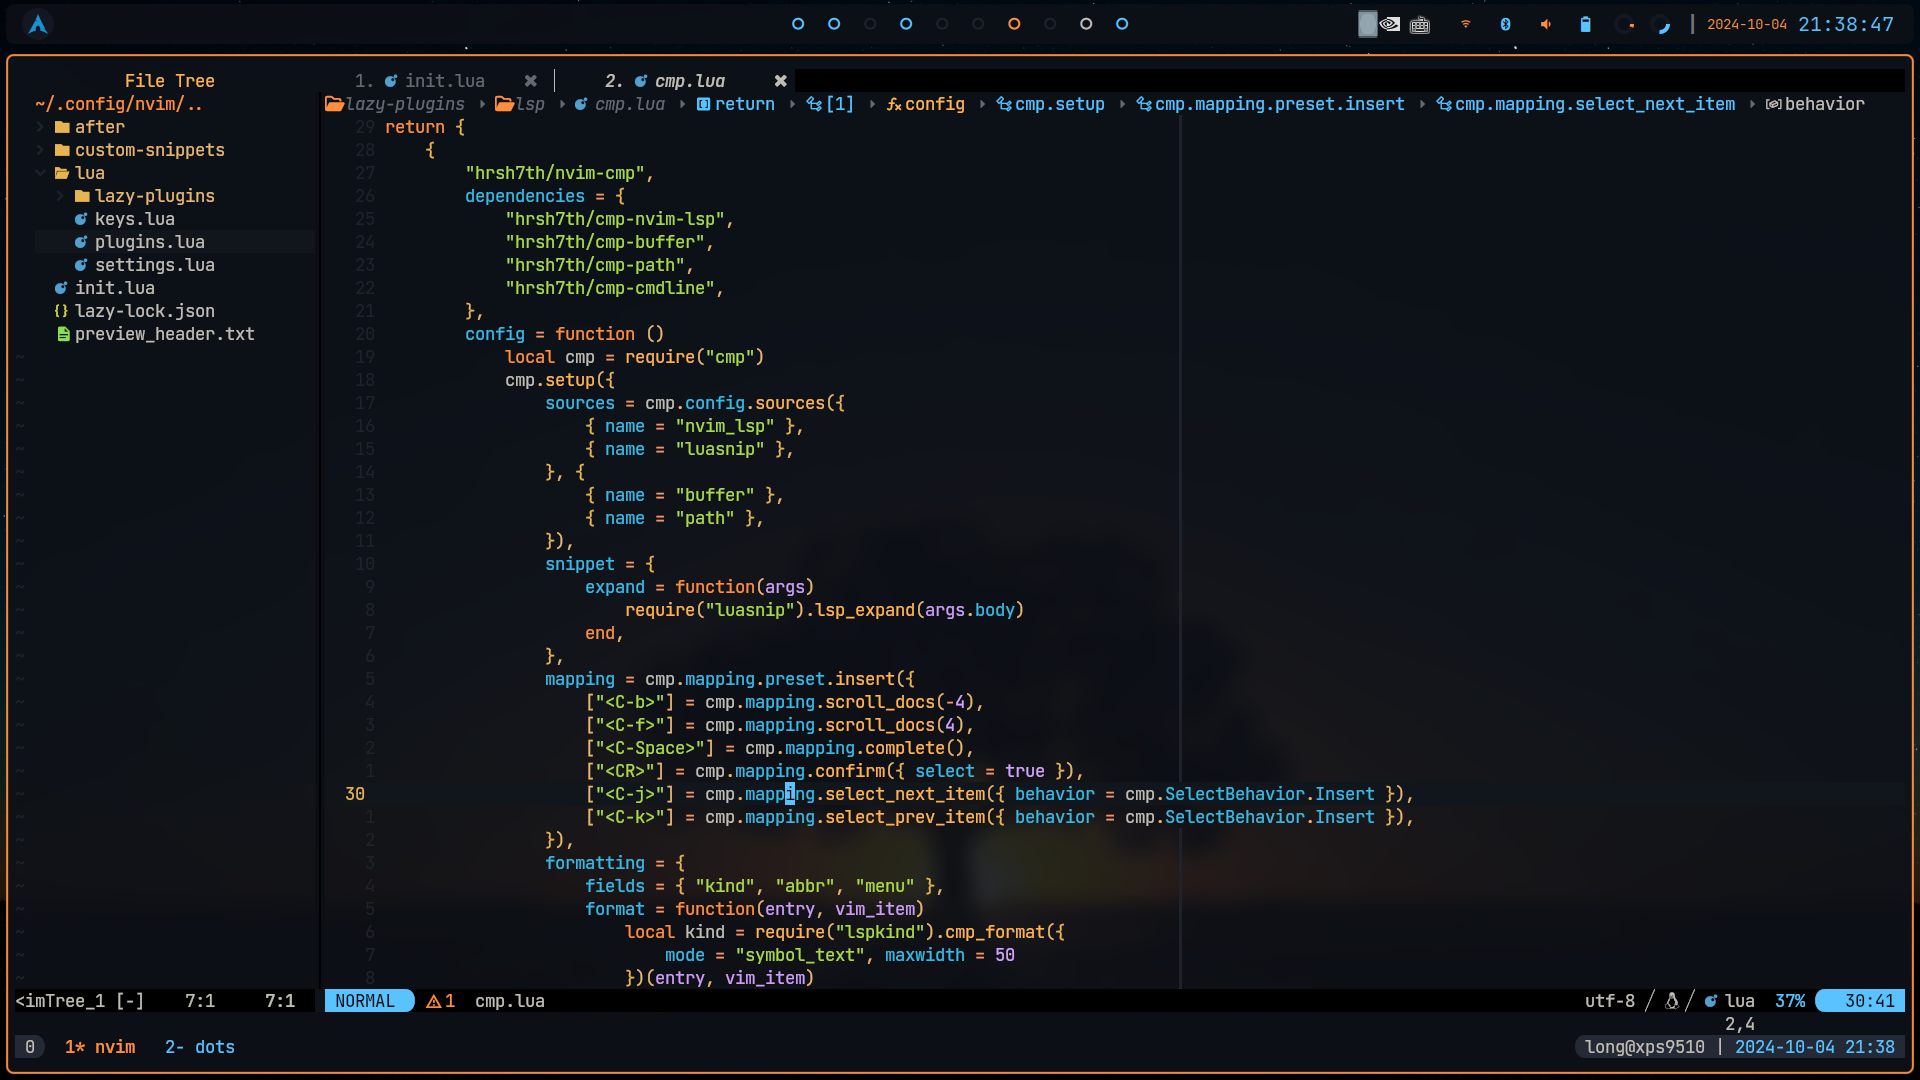Viewport: 1920px width, 1080px height.
Task: Open preview_header.txt in the file tree
Action: (x=165, y=334)
